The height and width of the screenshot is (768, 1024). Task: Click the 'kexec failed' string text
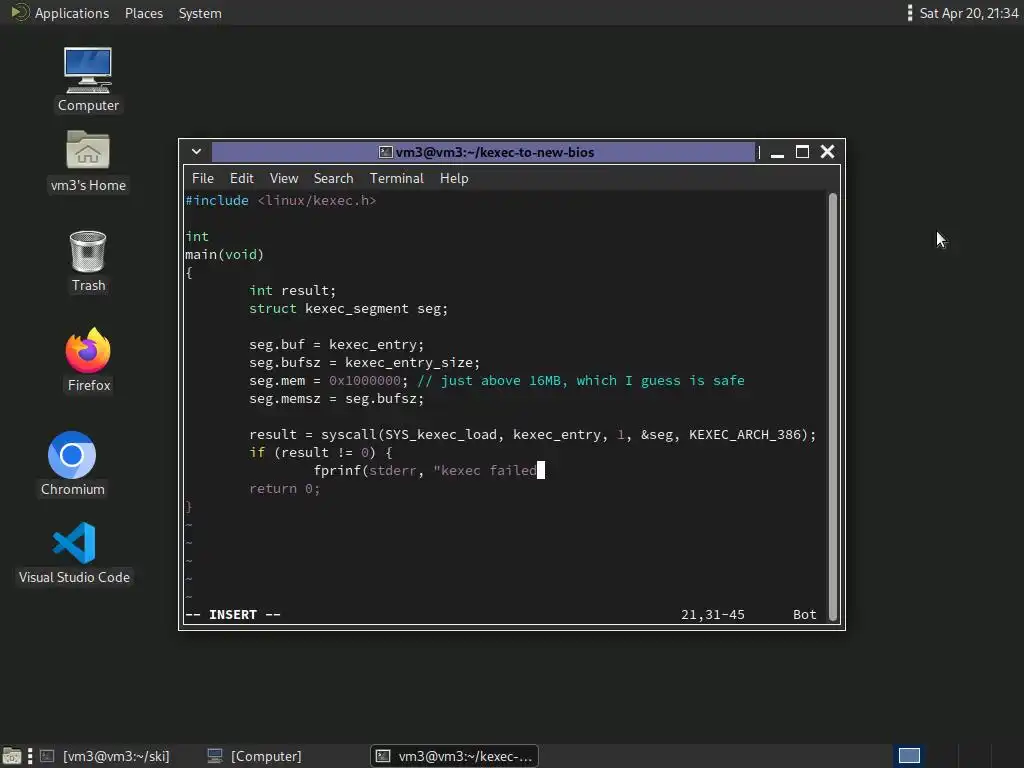point(488,471)
